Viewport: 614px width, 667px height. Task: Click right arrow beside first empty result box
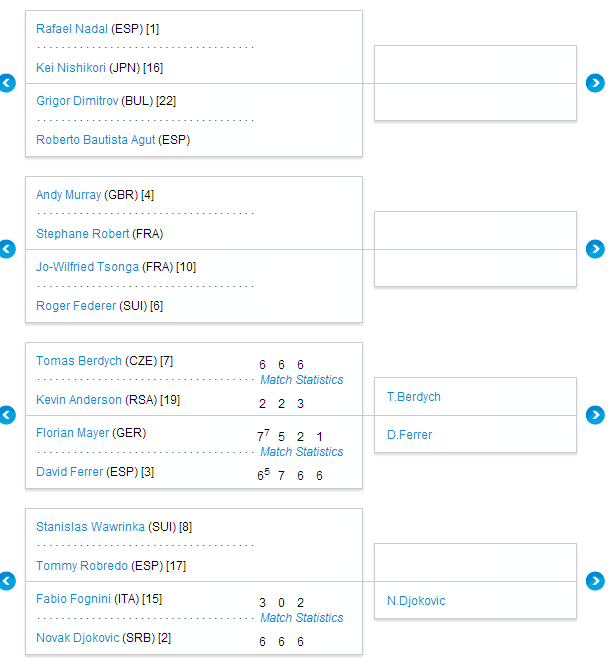594,83
